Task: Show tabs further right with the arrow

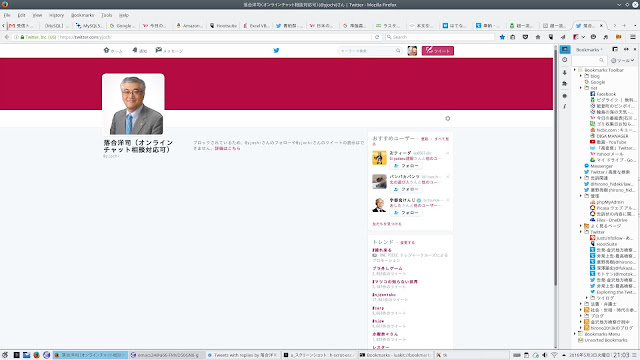Action: tap(614, 25)
